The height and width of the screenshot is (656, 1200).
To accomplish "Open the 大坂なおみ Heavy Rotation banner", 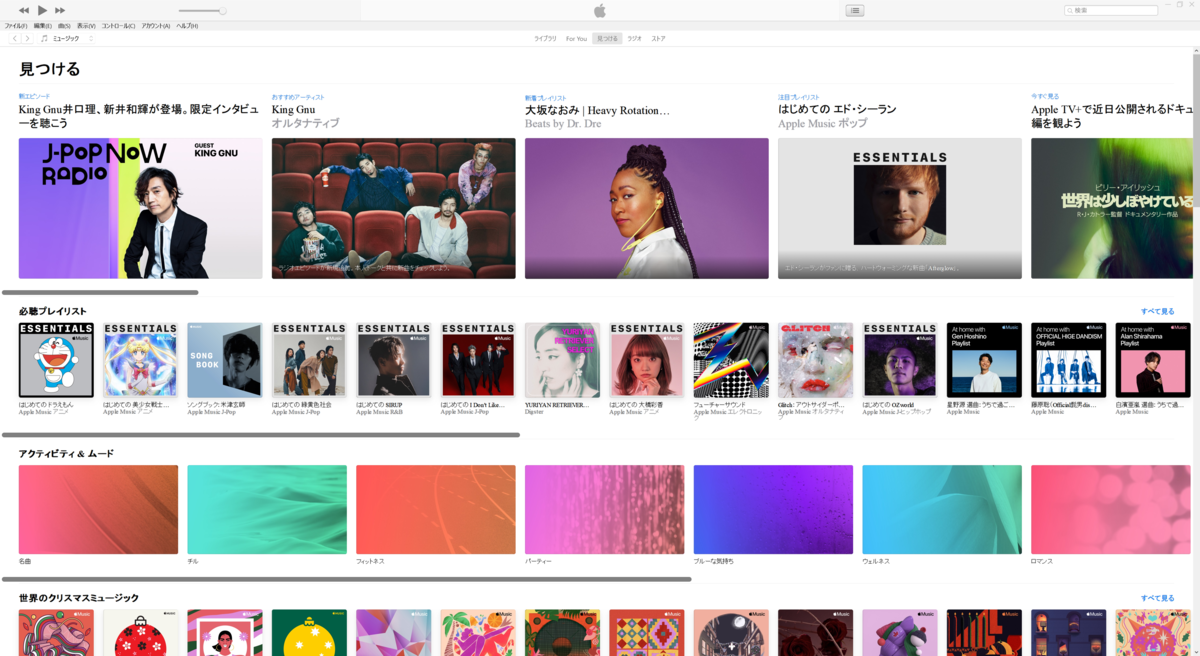I will click(x=647, y=208).
